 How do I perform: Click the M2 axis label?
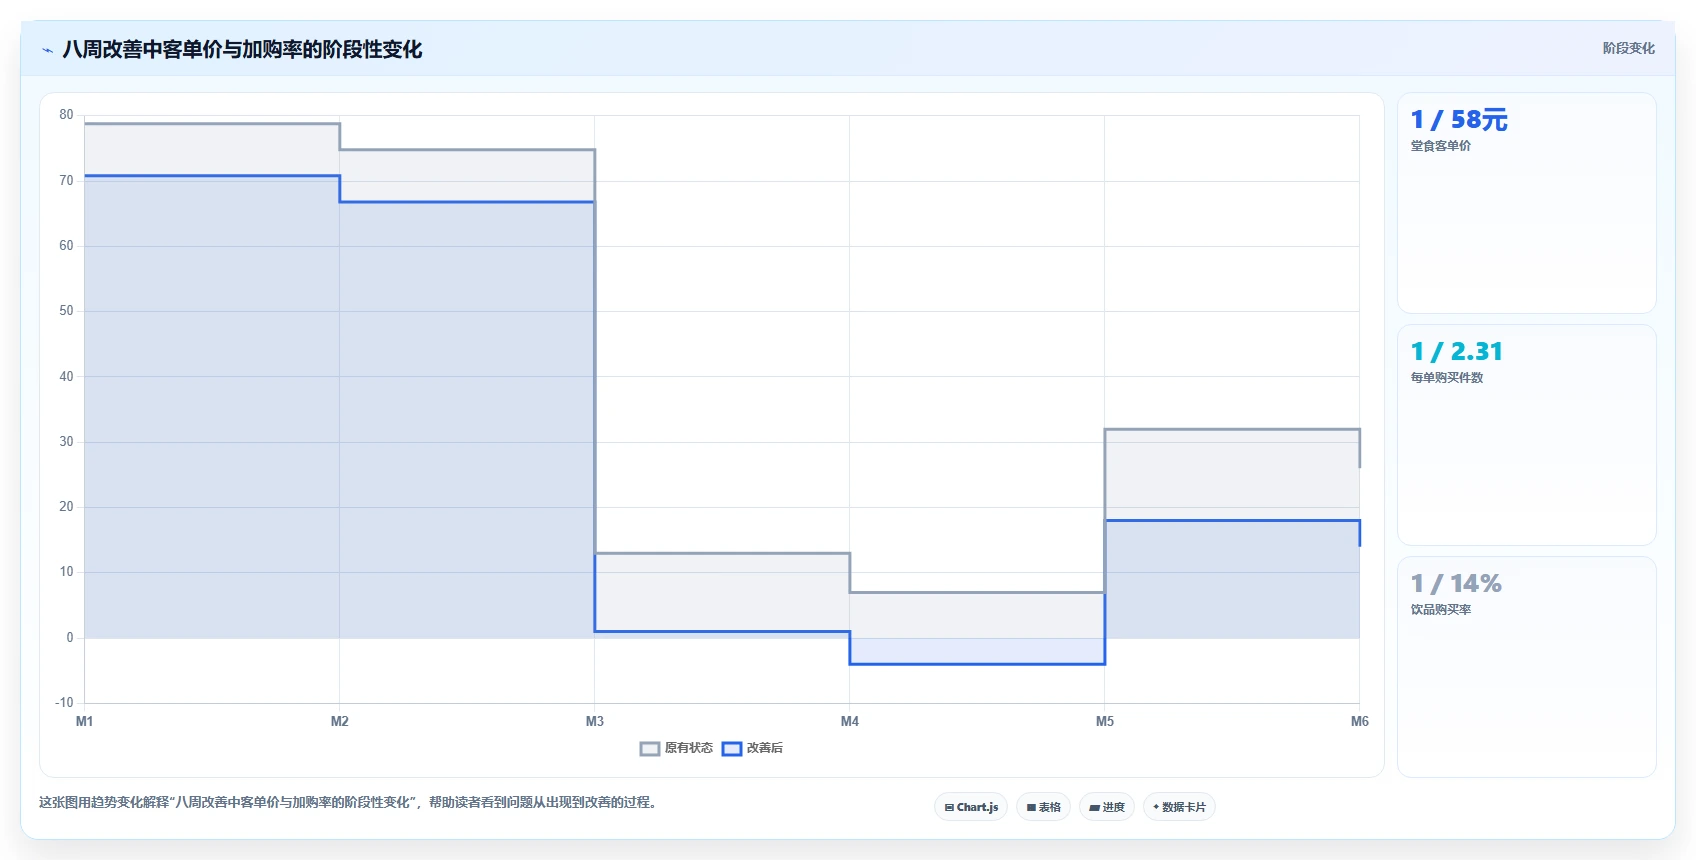point(340,721)
